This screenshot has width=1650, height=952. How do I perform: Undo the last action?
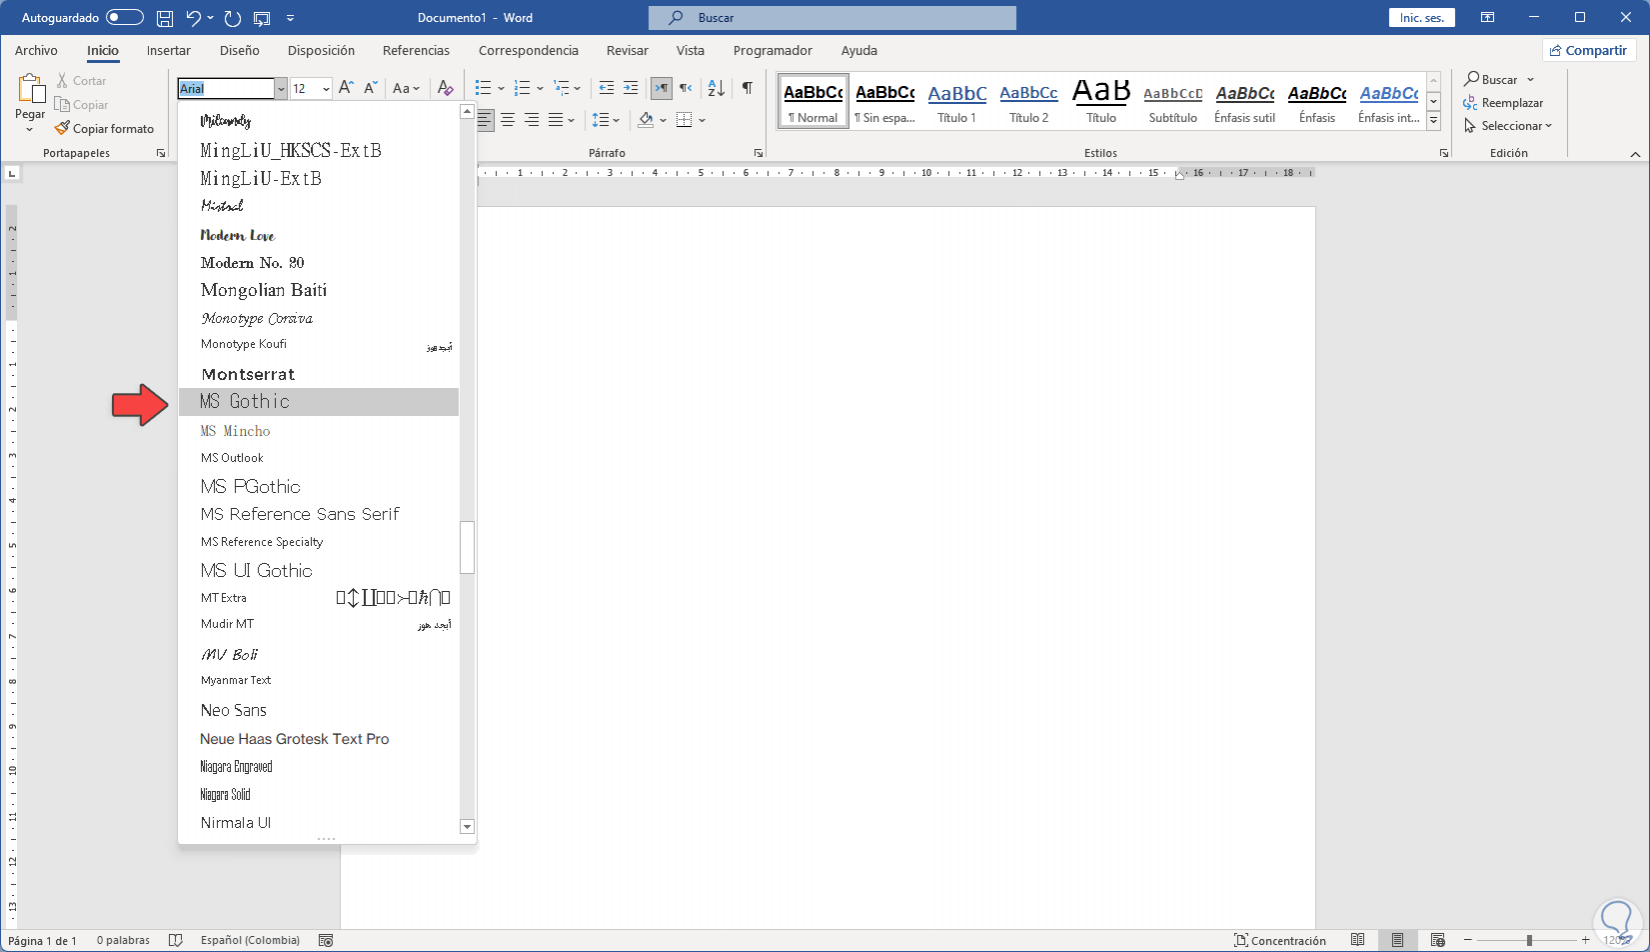194,18
